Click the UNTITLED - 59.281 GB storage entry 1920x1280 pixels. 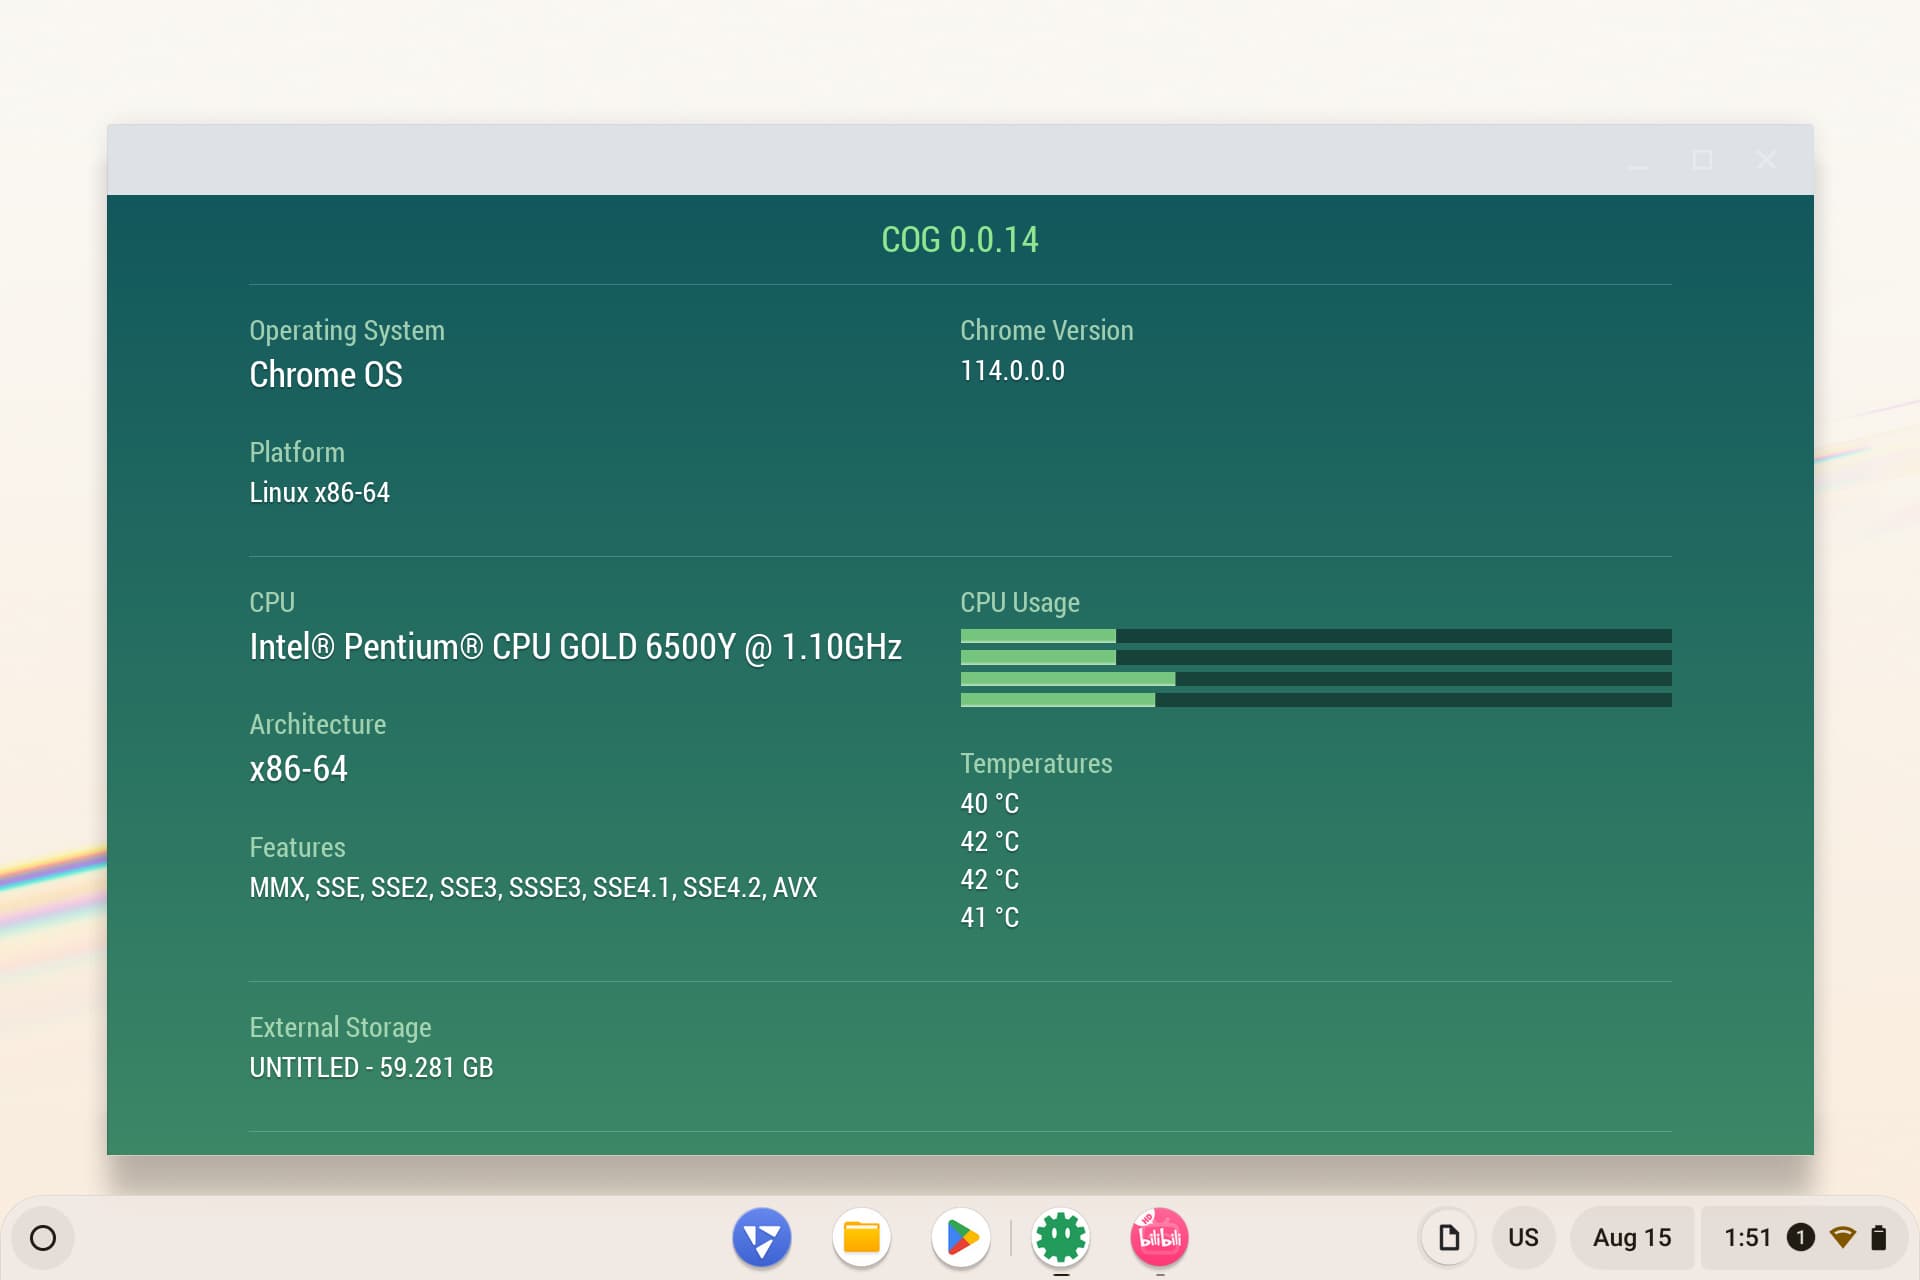tap(371, 1068)
